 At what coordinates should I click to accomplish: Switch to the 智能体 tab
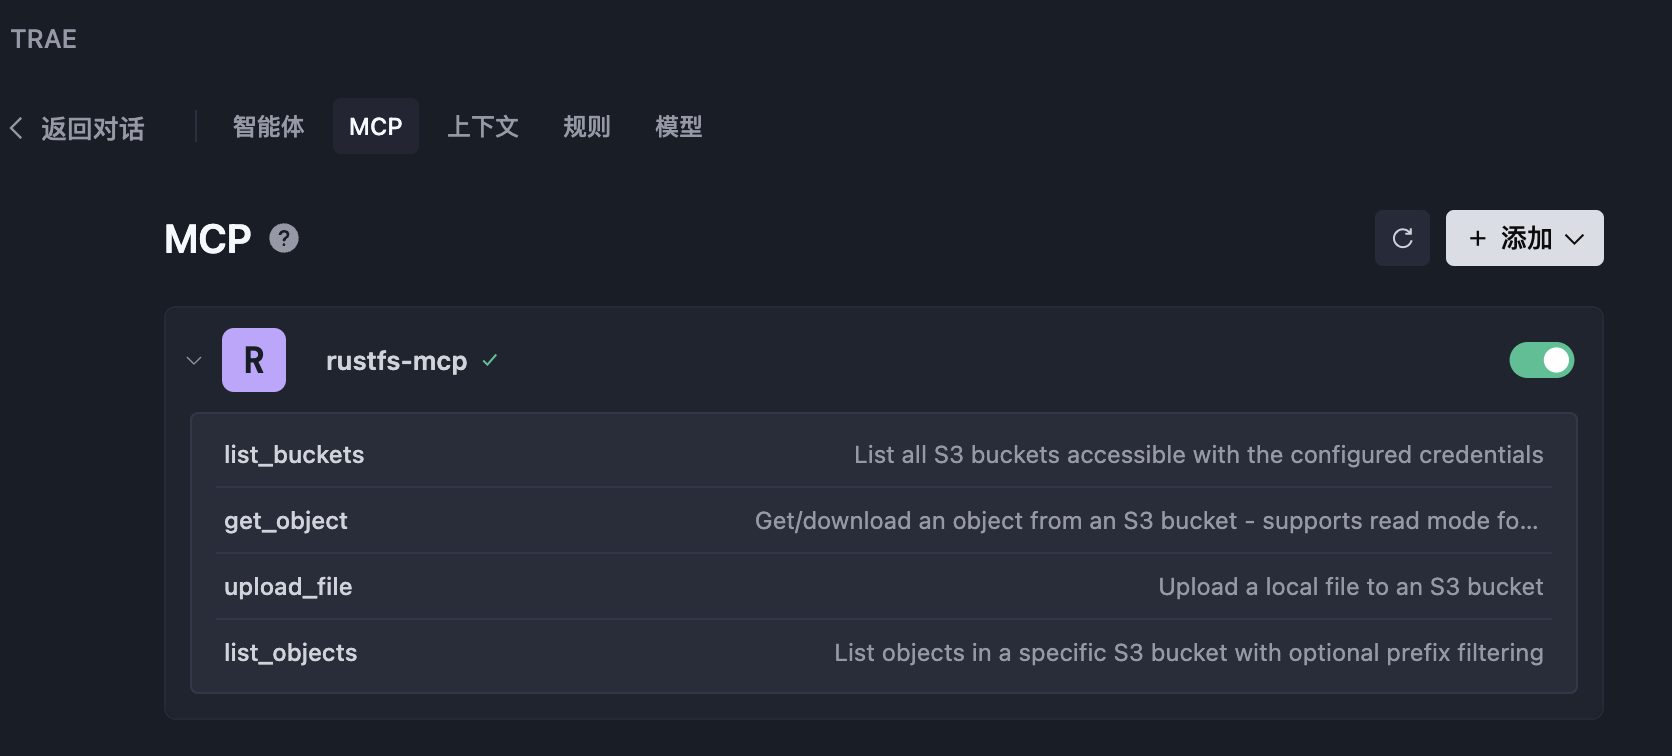(x=267, y=126)
